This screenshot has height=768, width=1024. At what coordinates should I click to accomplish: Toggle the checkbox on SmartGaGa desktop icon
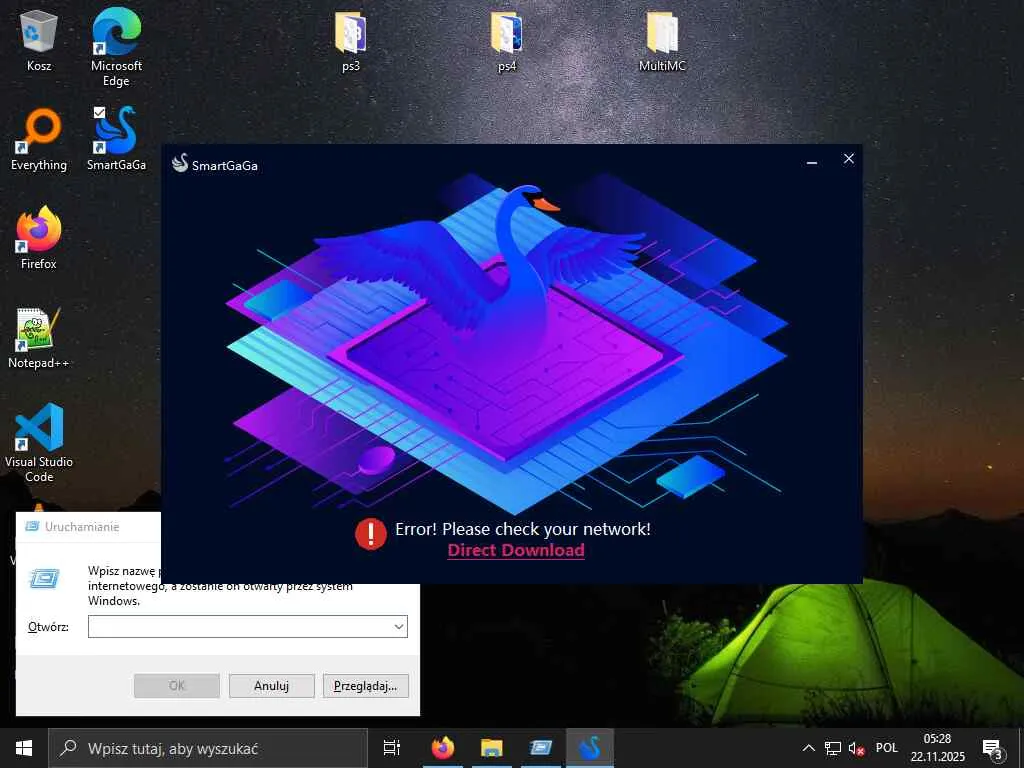[99, 112]
